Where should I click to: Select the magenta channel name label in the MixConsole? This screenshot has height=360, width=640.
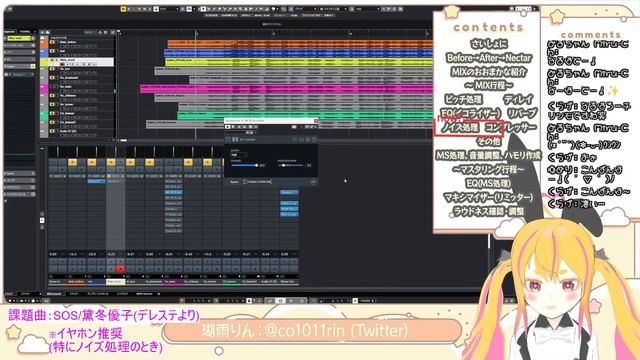(x=173, y=282)
